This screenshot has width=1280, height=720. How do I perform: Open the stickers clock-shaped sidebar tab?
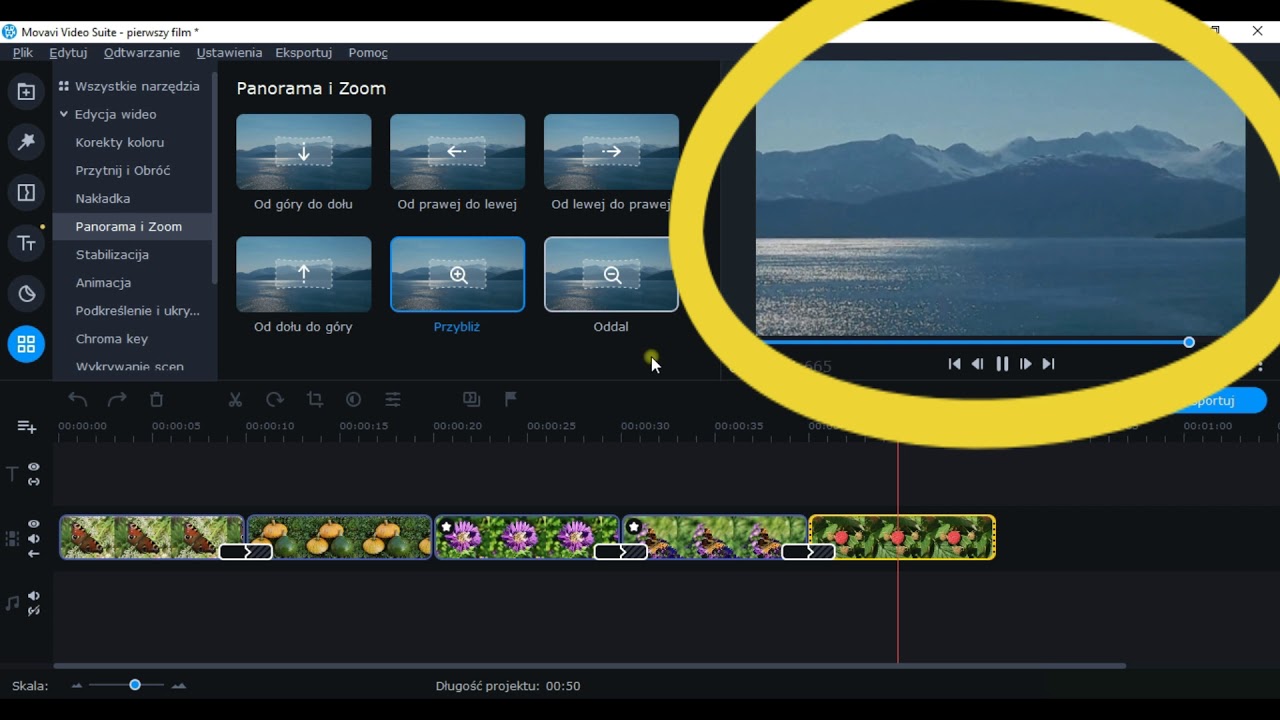26,294
